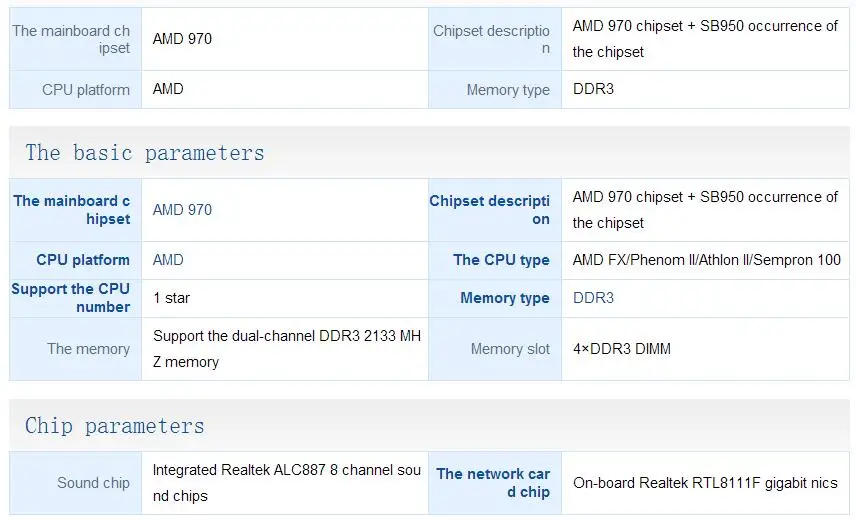Click the '1 star' CPU number value

point(171,298)
